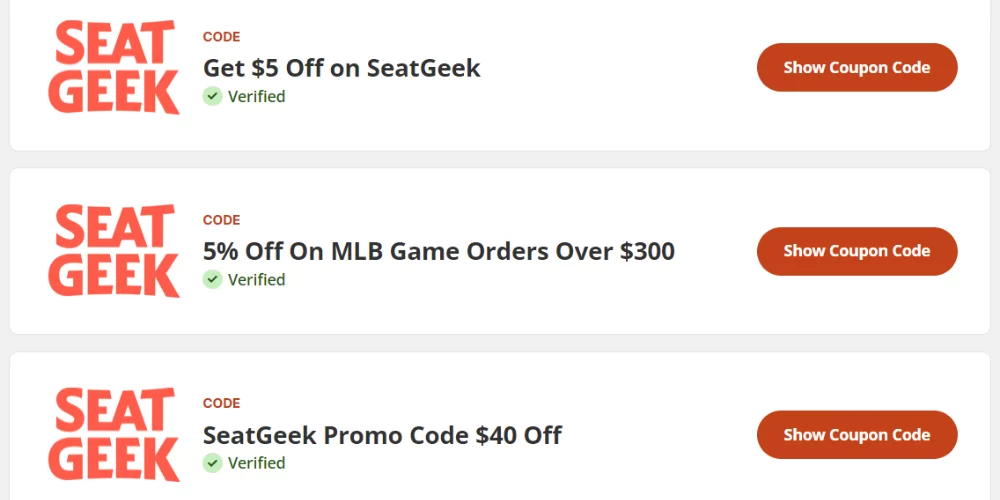This screenshot has width=1000, height=500.
Task: Open the "5% Off On MLB Game Orders Over $300" title
Action: click(439, 251)
